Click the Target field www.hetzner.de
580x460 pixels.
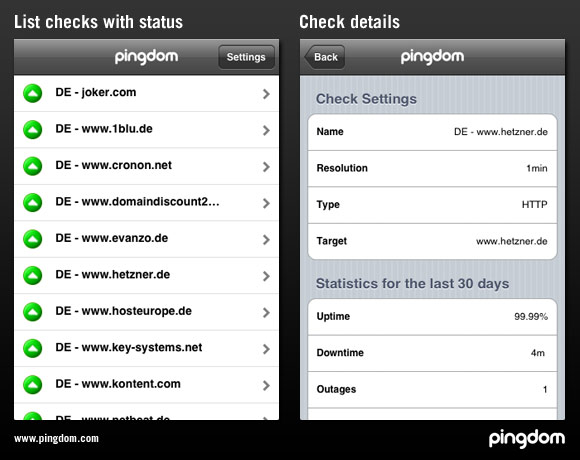(x=432, y=241)
